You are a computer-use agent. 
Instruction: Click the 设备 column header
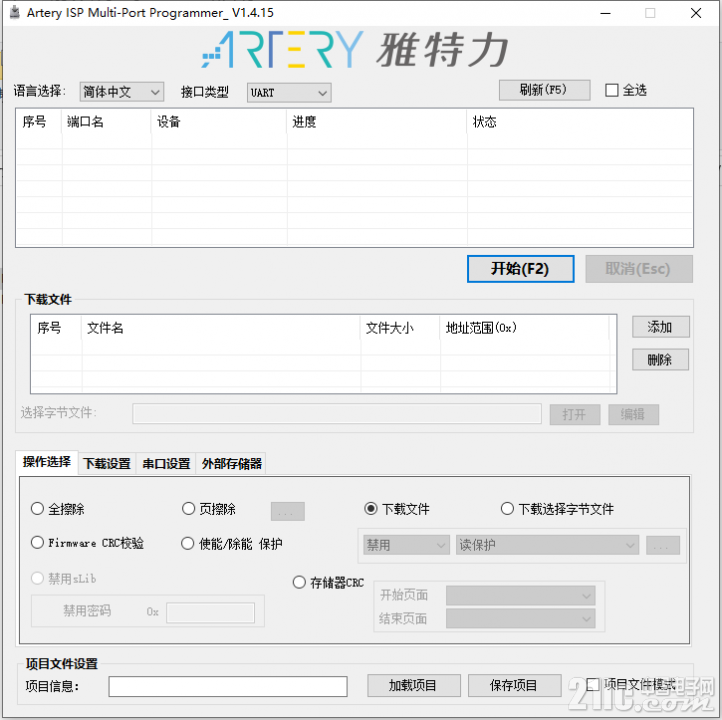click(x=219, y=122)
